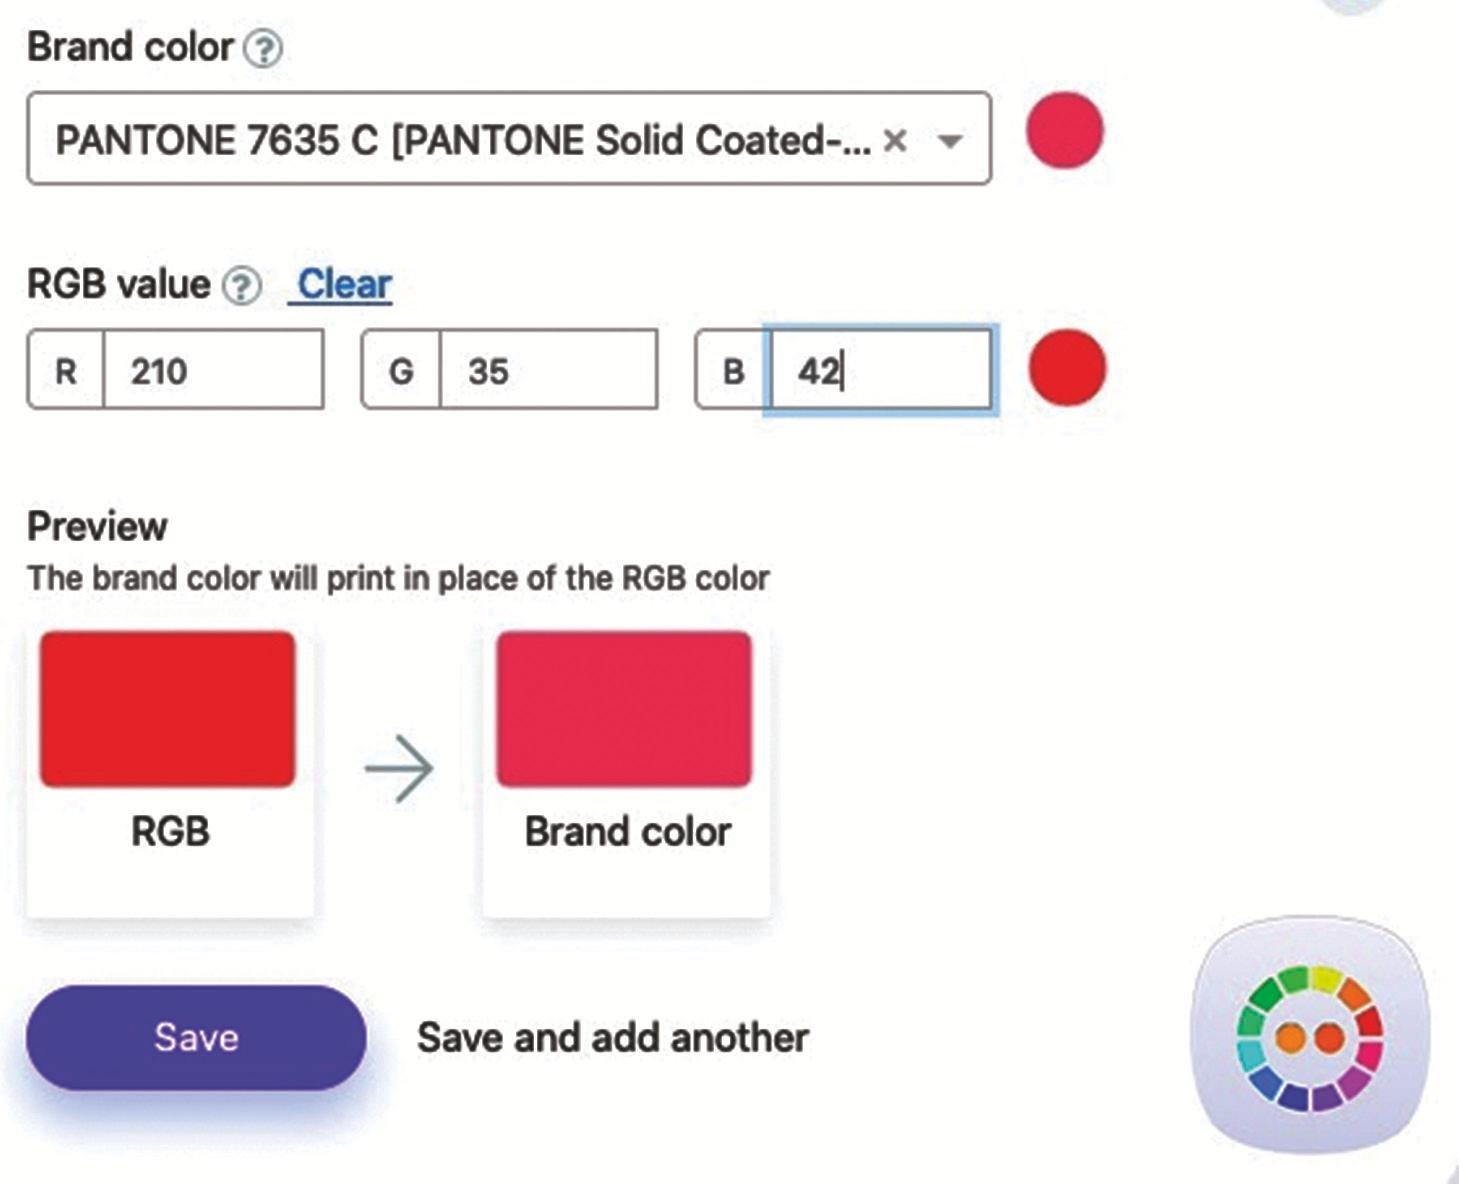The image size is (1459, 1184).
Task: Clear the selected PANTONE 7635 C value
Action: (896, 141)
